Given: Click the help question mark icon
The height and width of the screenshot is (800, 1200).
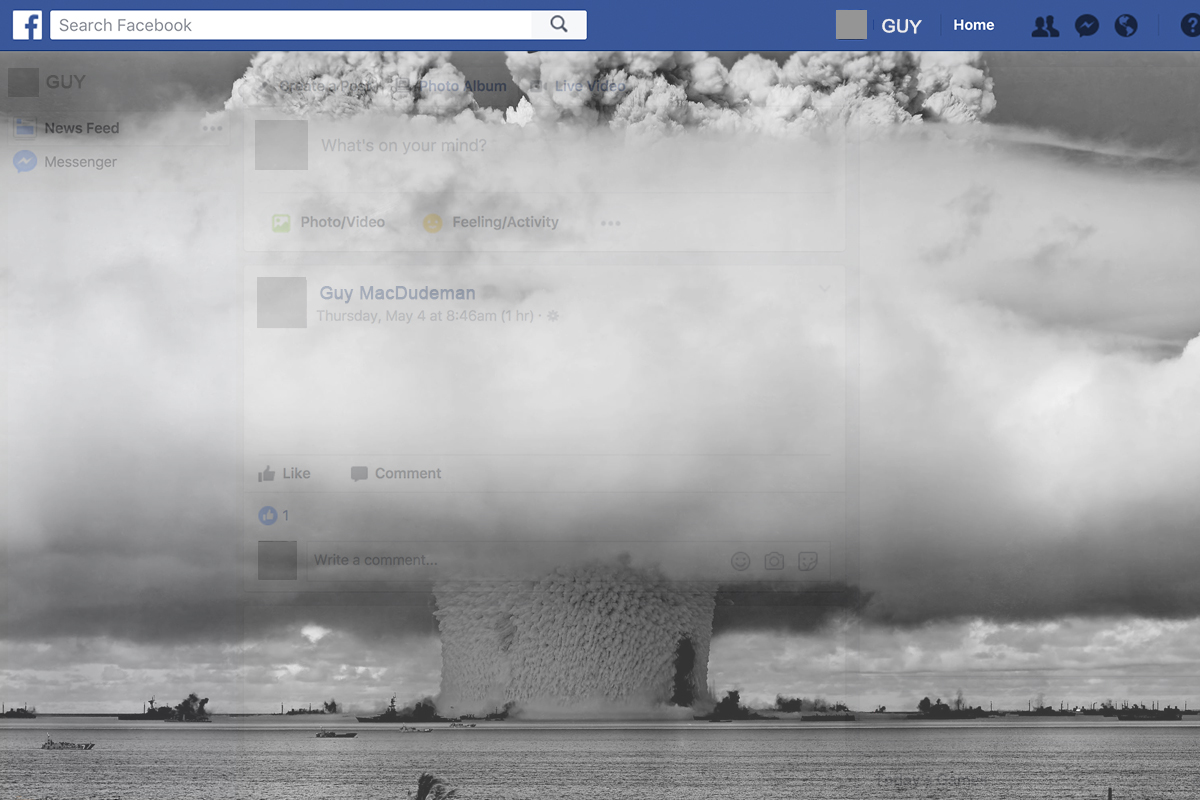Looking at the screenshot, I should (x=1190, y=26).
